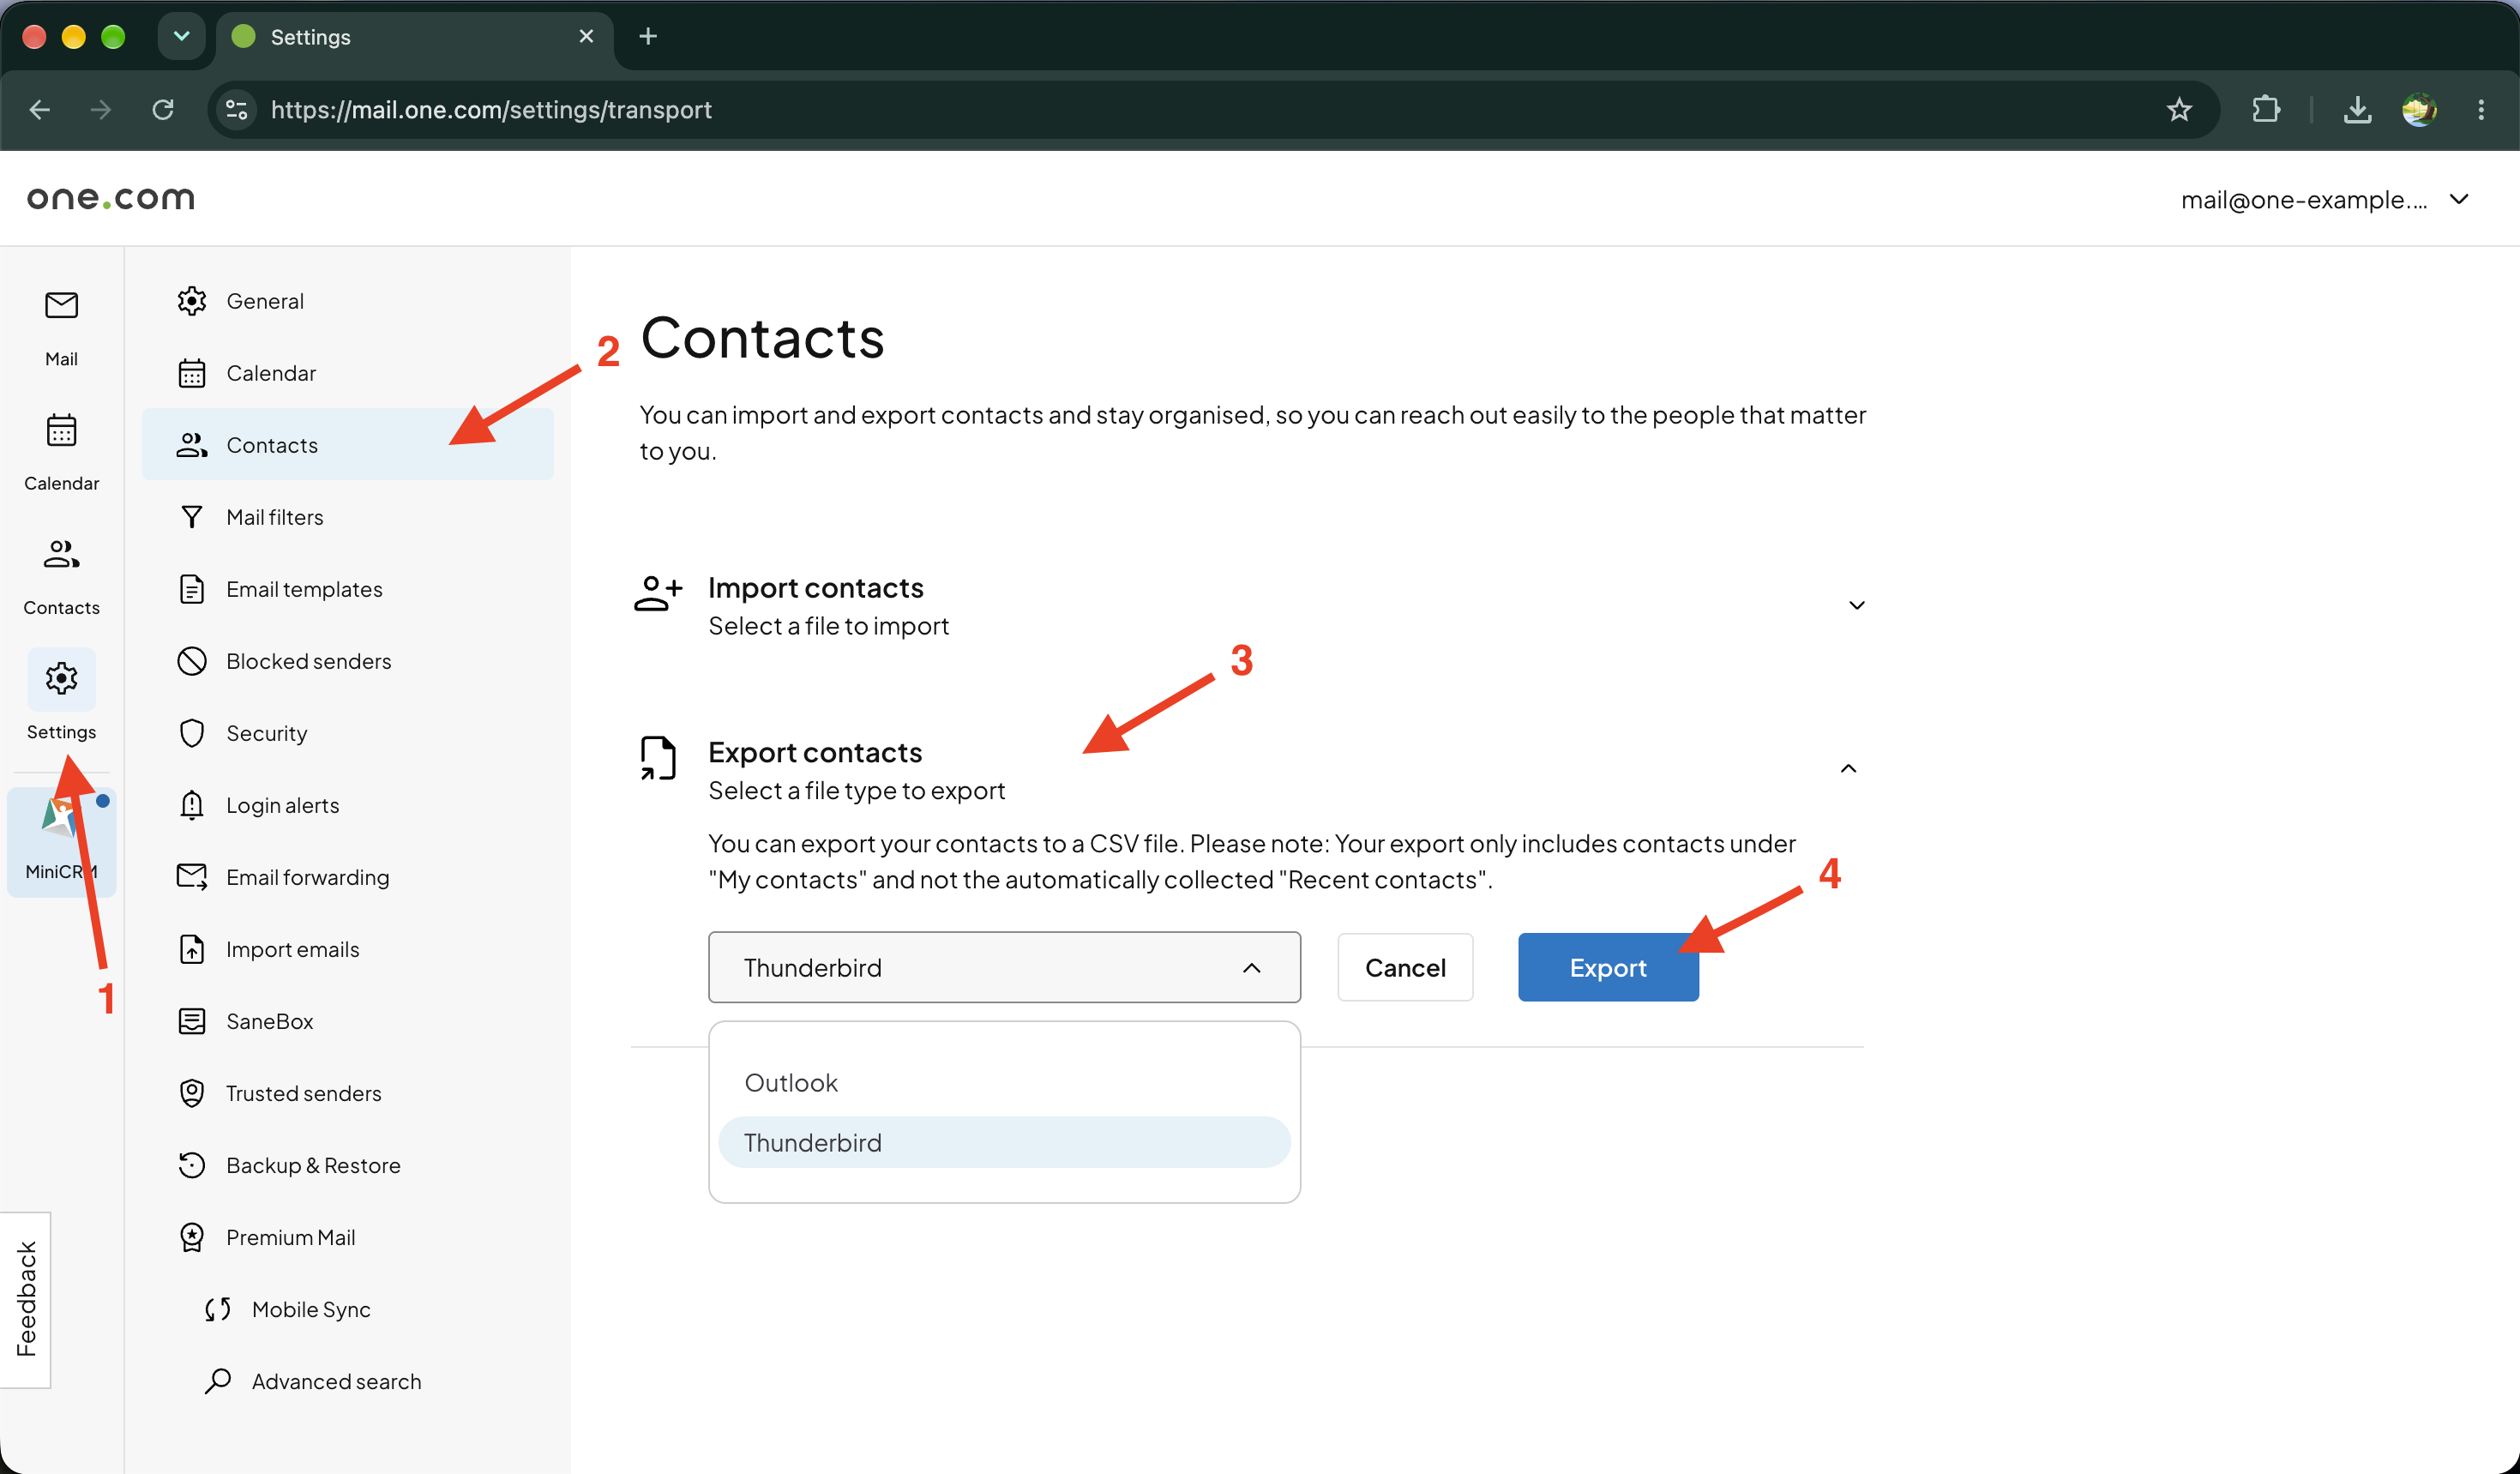The image size is (2520, 1474).
Task: Click the Security shield icon
Action: (191, 733)
